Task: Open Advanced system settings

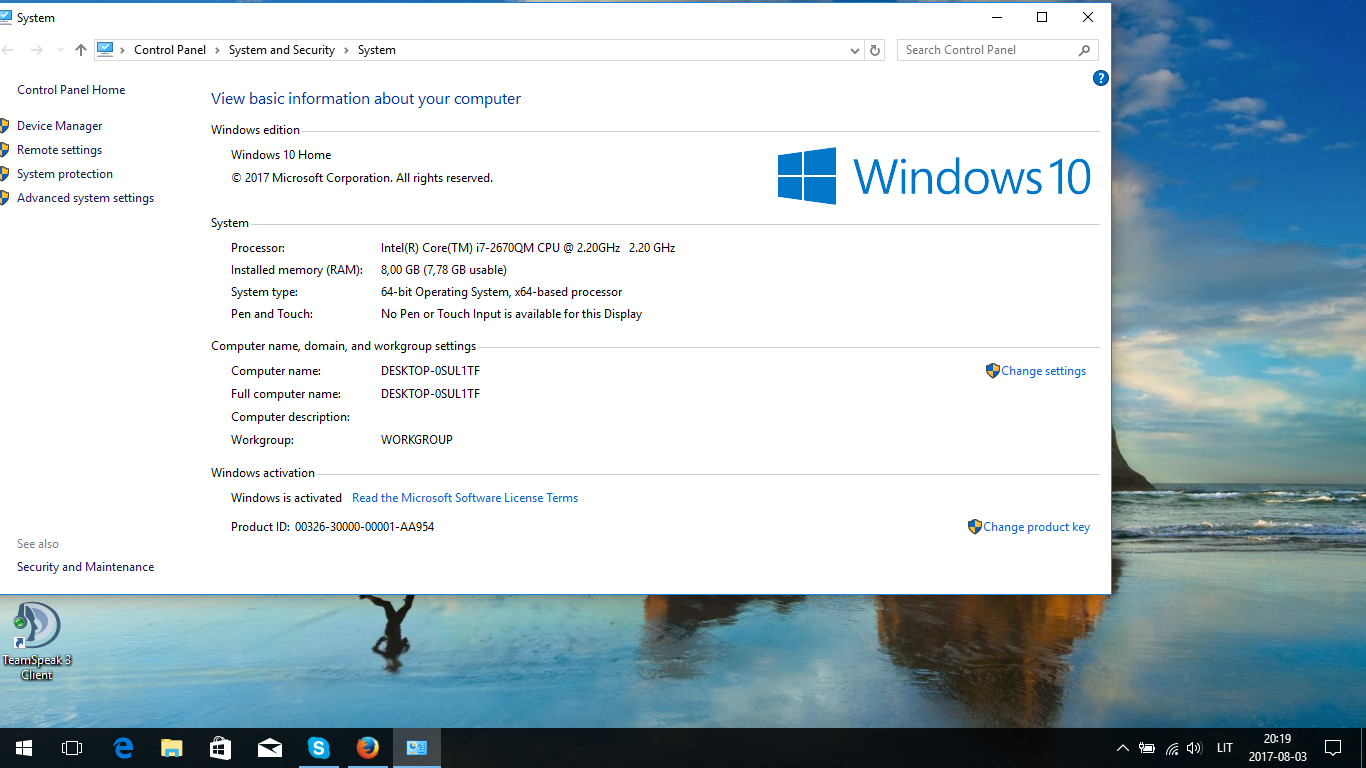Action: point(85,198)
